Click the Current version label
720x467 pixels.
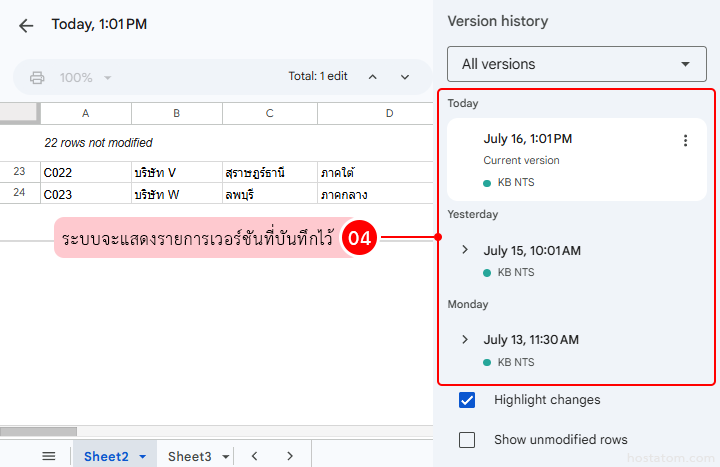(521, 160)
